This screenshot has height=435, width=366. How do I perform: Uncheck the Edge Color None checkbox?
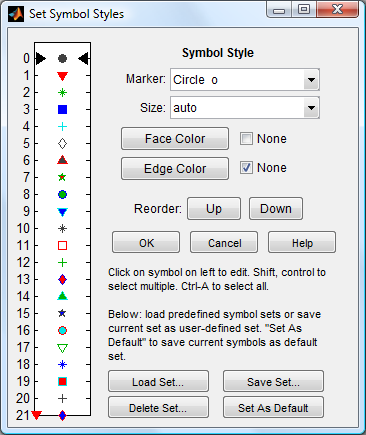coord(246,168)
